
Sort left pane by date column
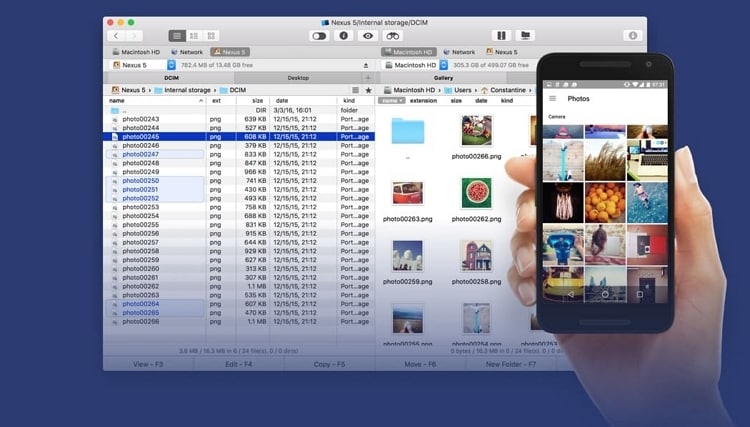[303, 101]
